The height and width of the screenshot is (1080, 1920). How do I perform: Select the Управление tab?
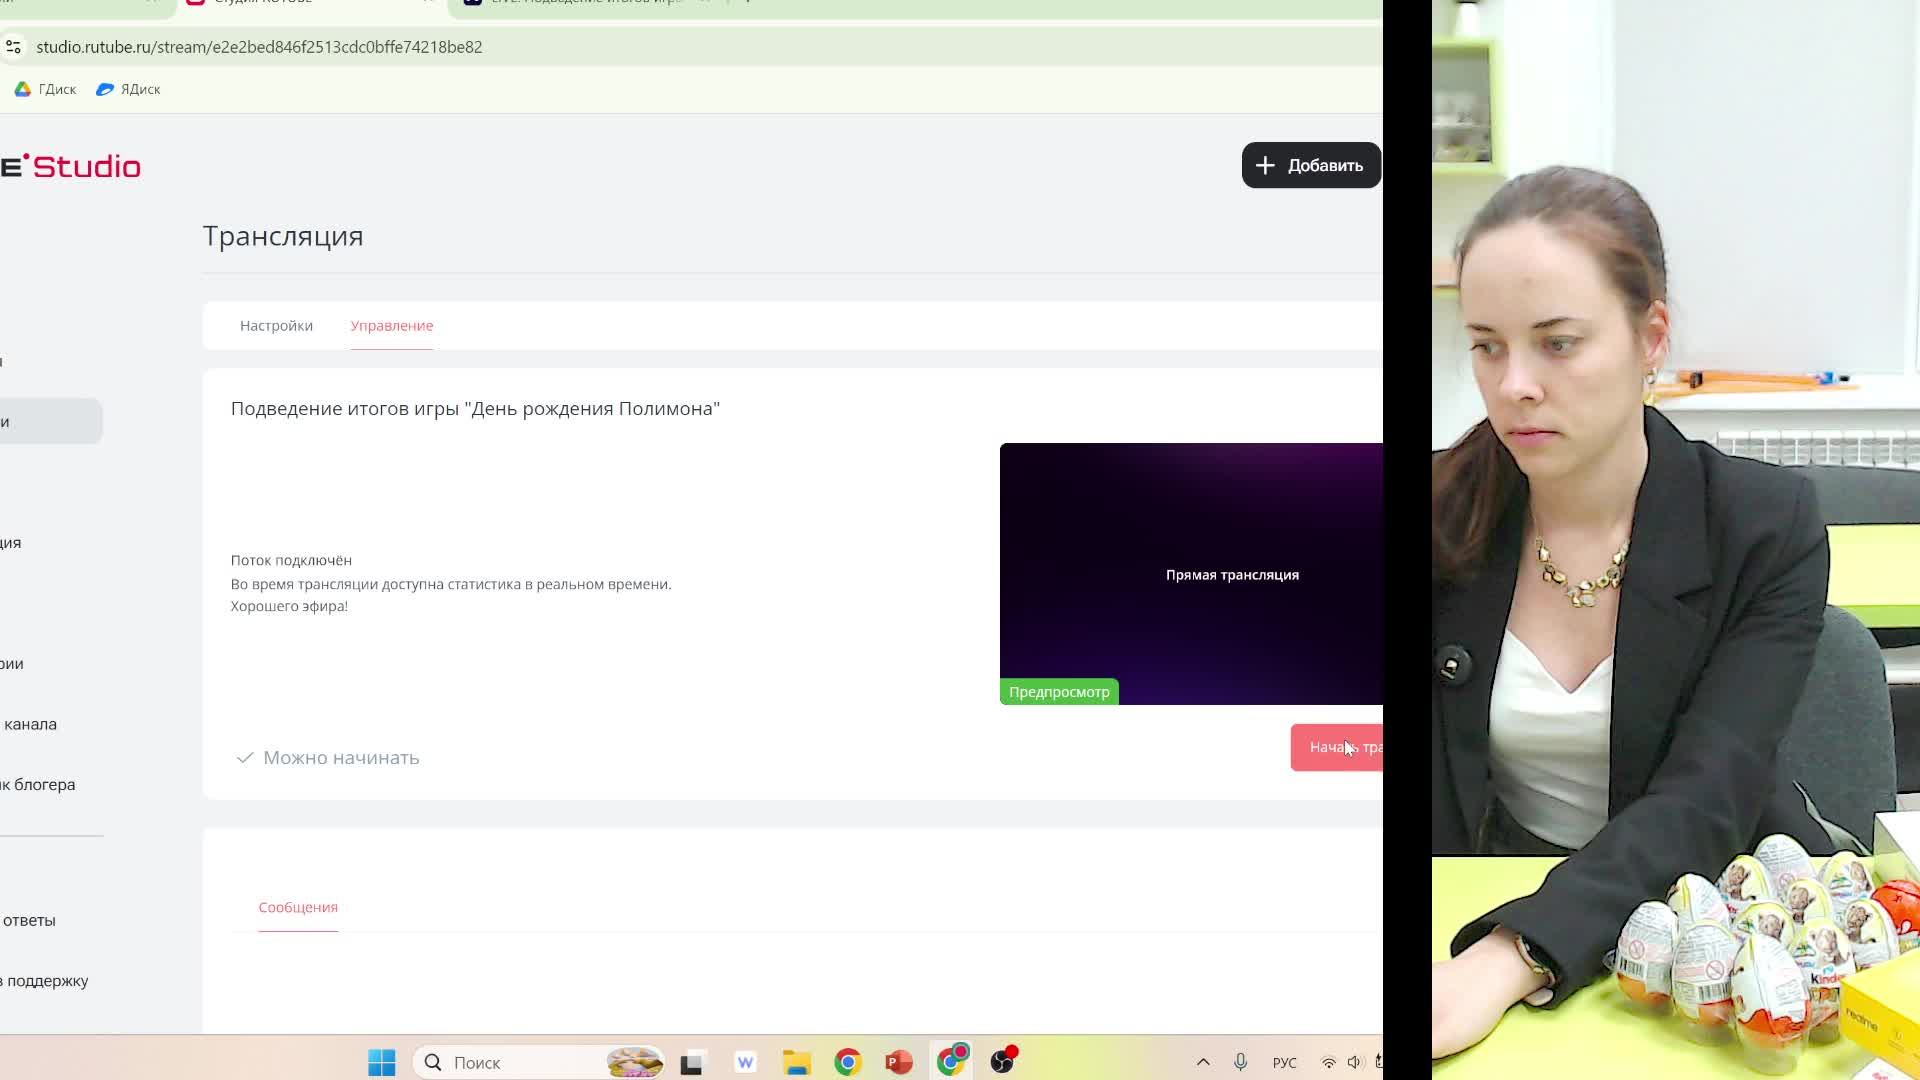click(391, 326)
